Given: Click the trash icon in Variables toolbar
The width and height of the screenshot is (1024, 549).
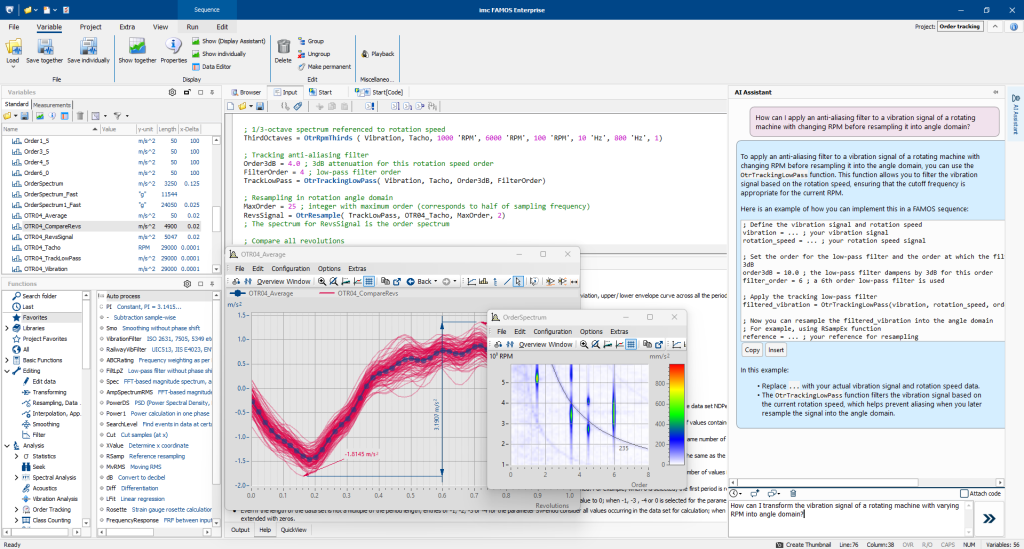Looking at the screenshot, I should (80, 116).
